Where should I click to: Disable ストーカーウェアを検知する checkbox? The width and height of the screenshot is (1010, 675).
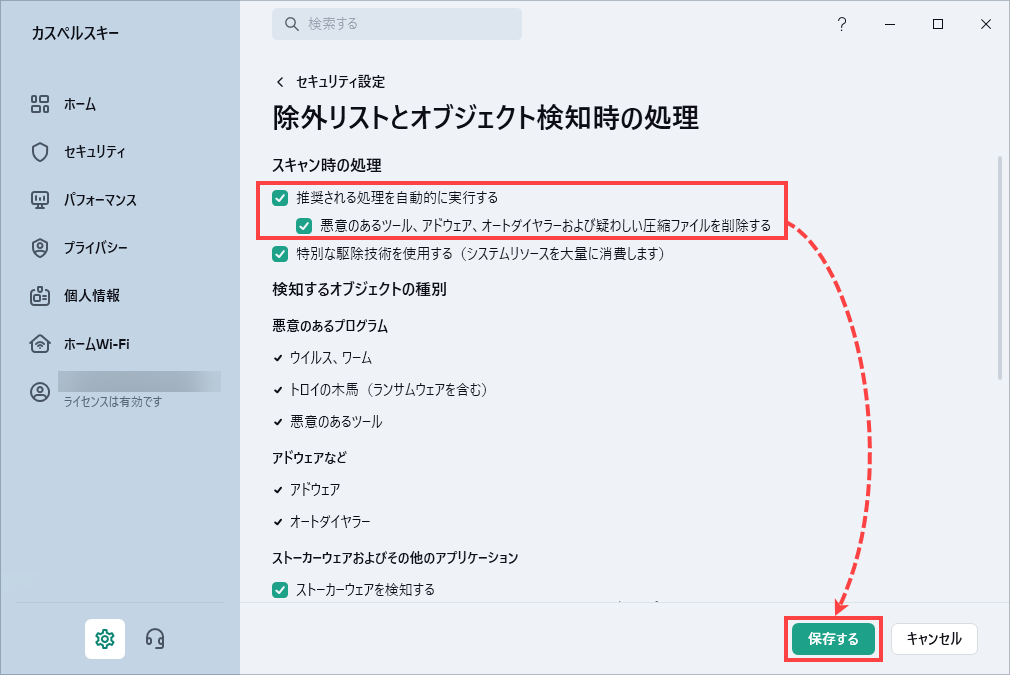pos(279,590)
